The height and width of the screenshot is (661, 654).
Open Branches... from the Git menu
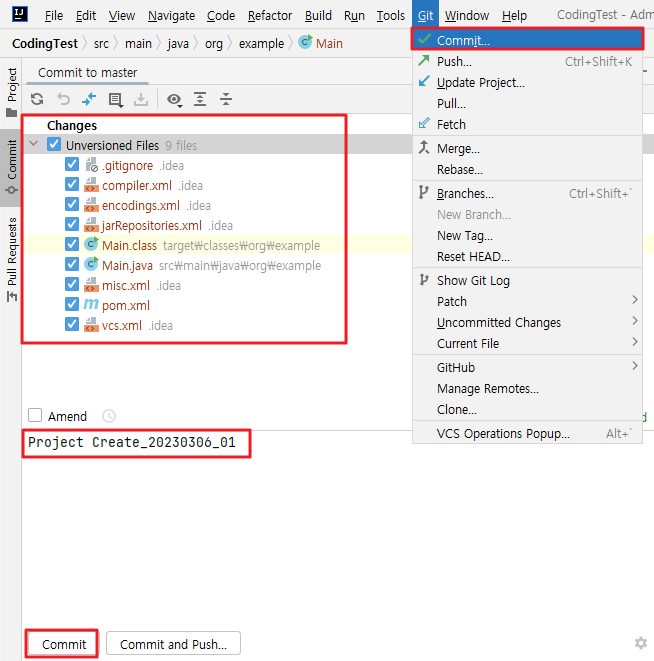pyautogui.click(x=527, y=194)
